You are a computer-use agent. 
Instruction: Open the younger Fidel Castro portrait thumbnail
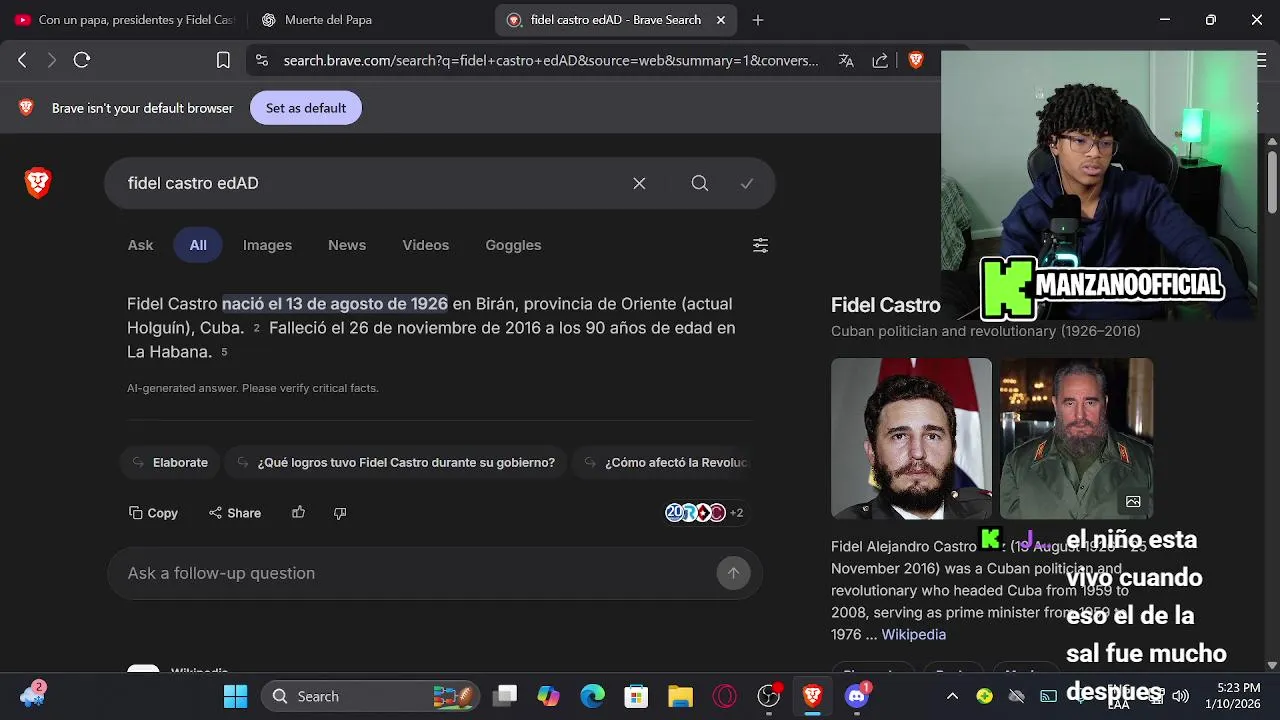point(911,438)
